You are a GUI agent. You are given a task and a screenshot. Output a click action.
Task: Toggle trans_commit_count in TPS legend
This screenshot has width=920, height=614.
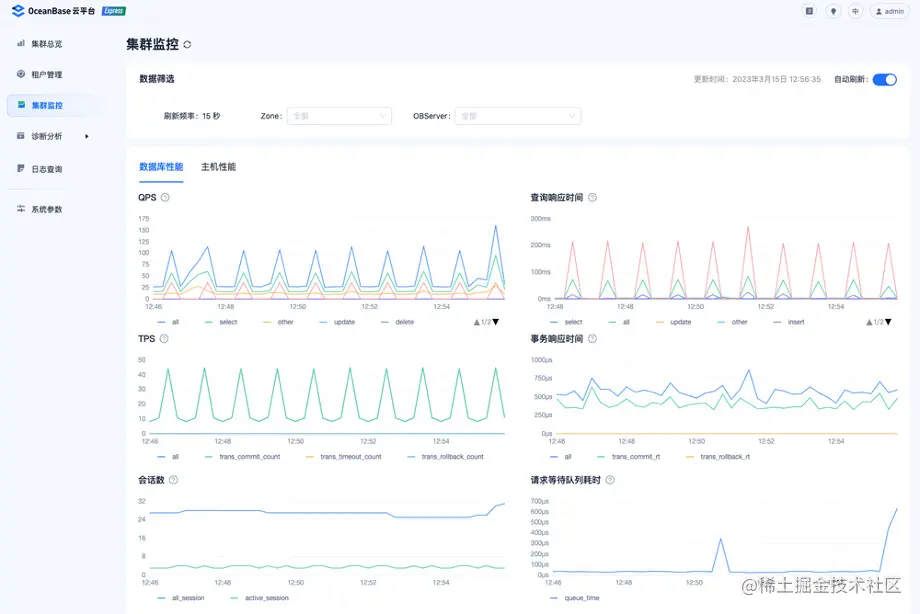pyautogui.click(x=242, y=456)
